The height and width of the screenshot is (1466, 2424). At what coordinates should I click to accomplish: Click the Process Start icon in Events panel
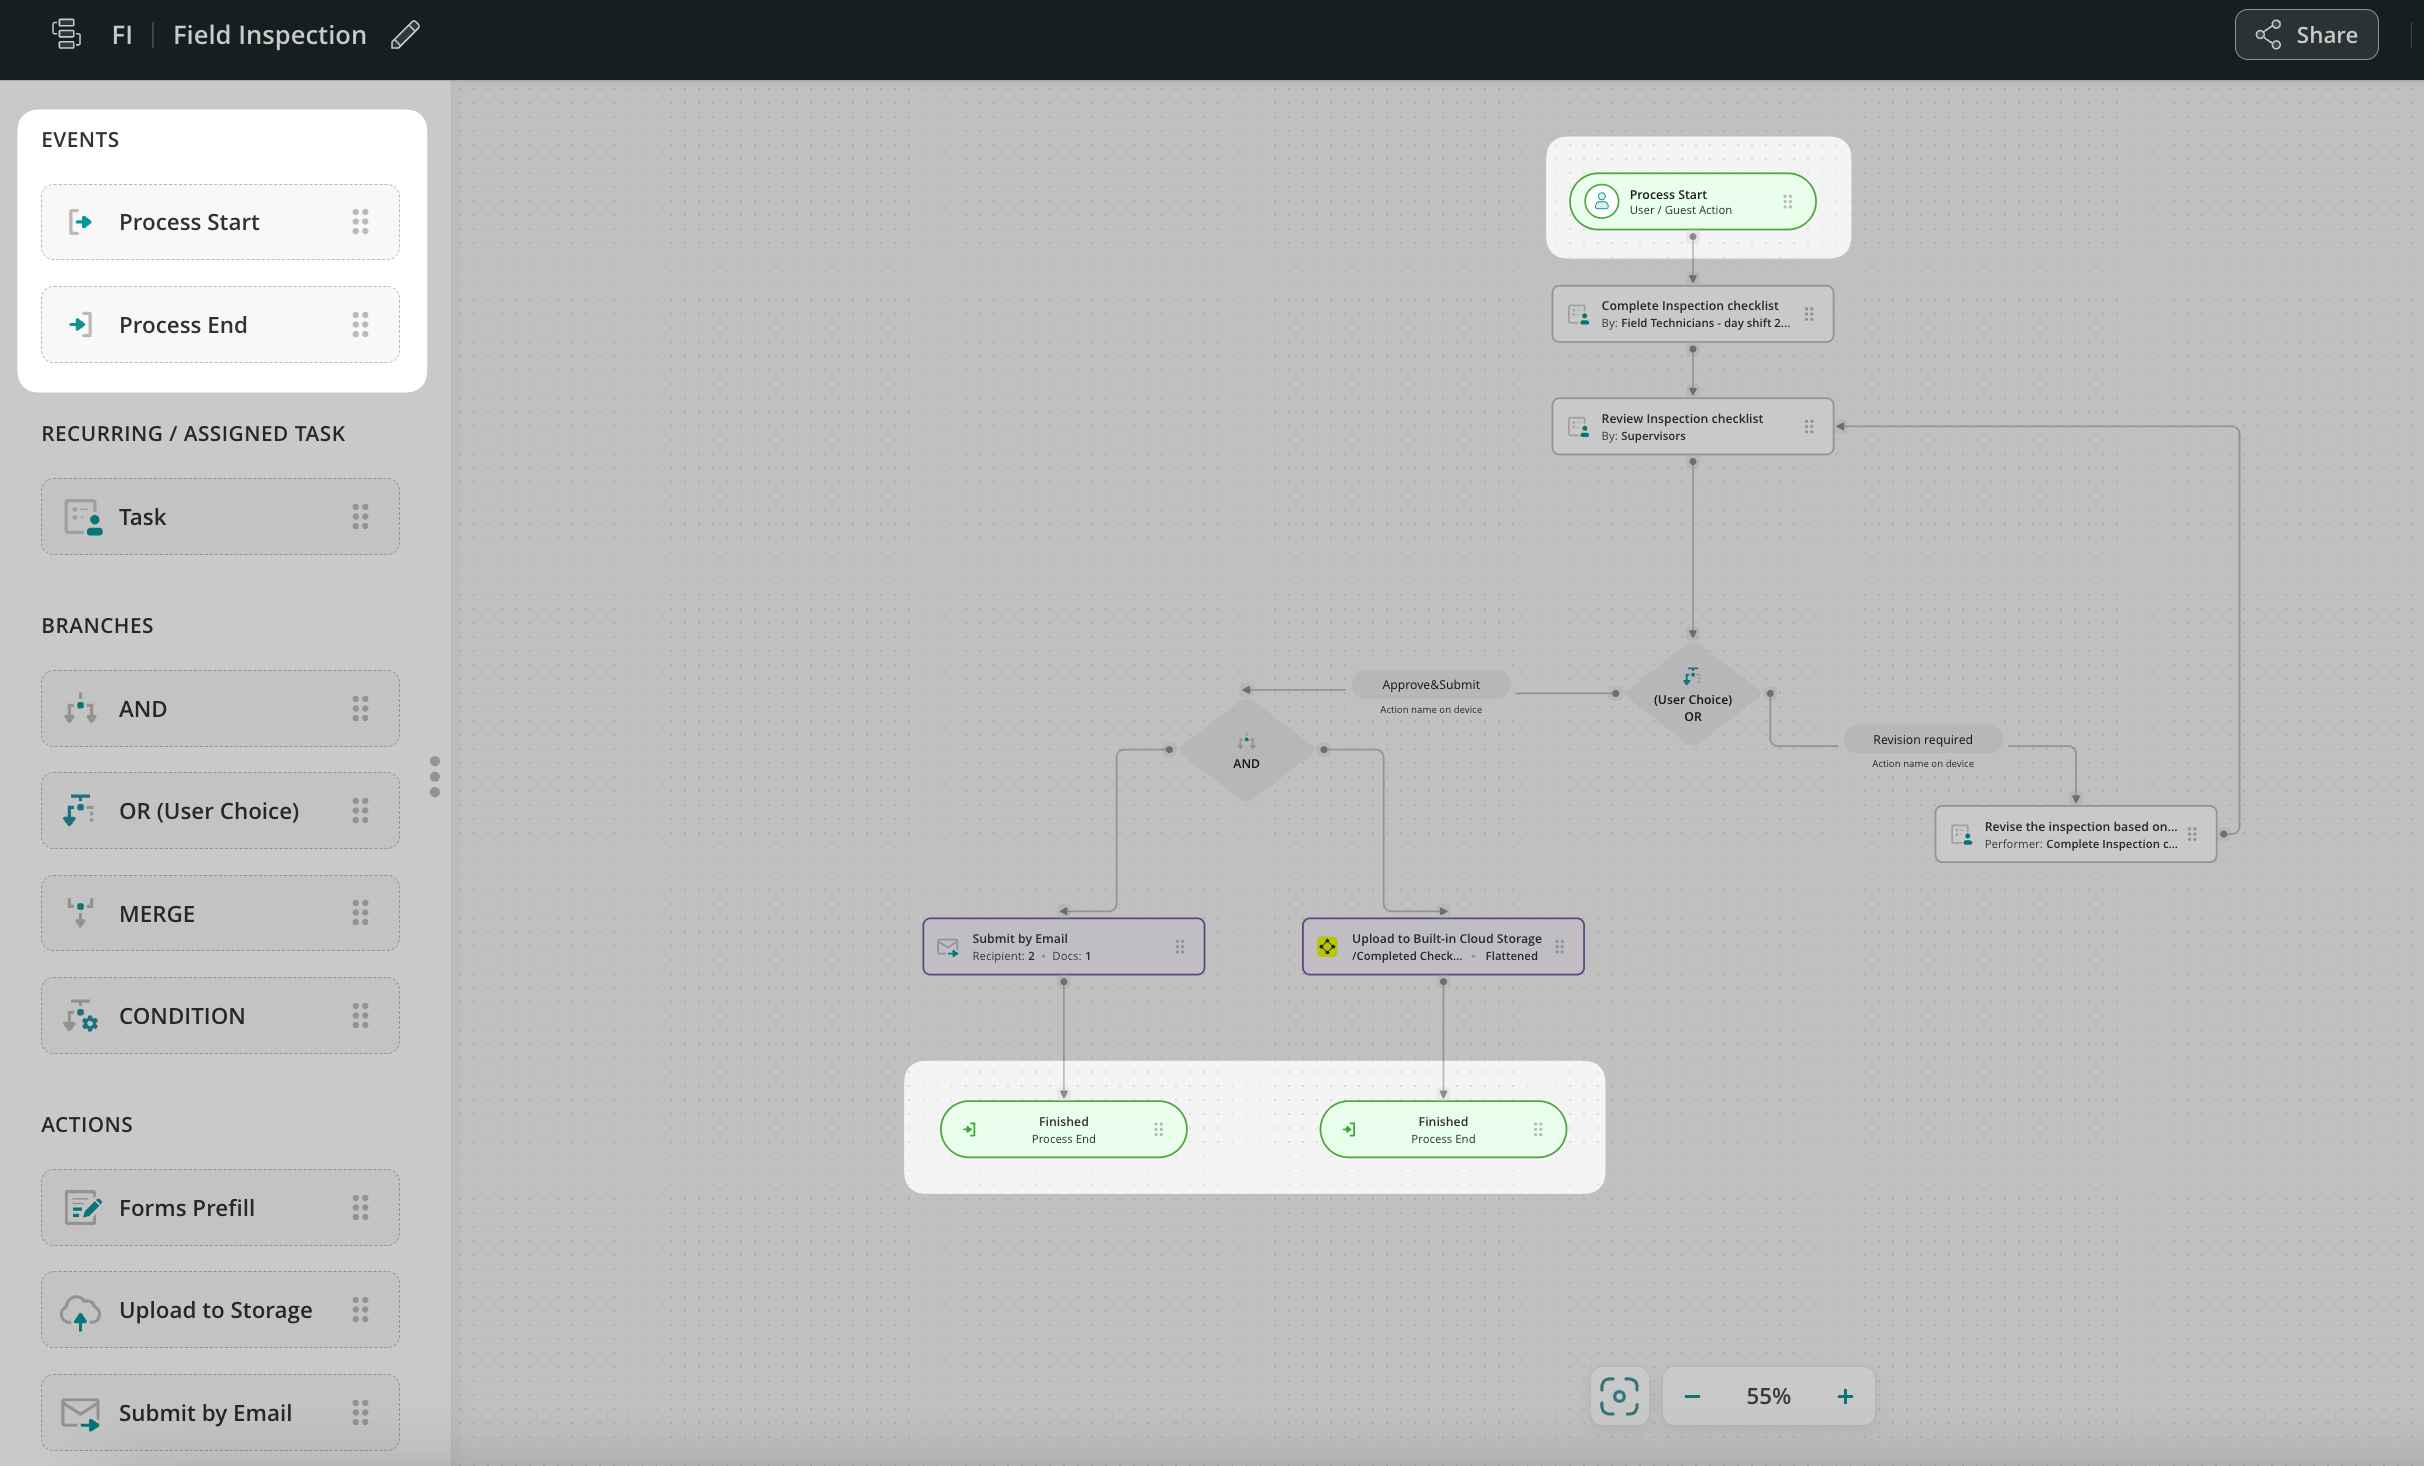point(81,222)
